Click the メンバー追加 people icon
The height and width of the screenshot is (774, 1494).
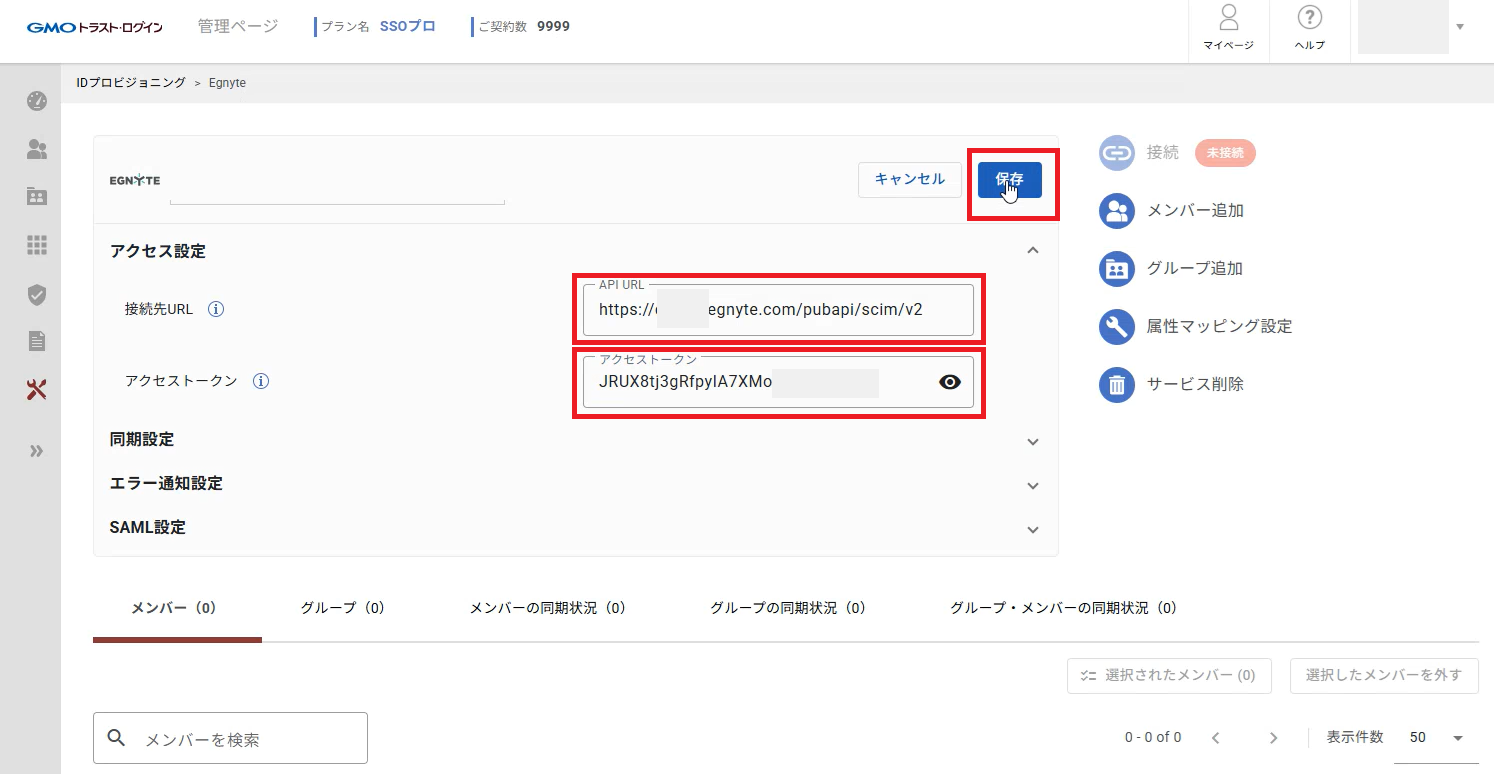click(1116, 211)
